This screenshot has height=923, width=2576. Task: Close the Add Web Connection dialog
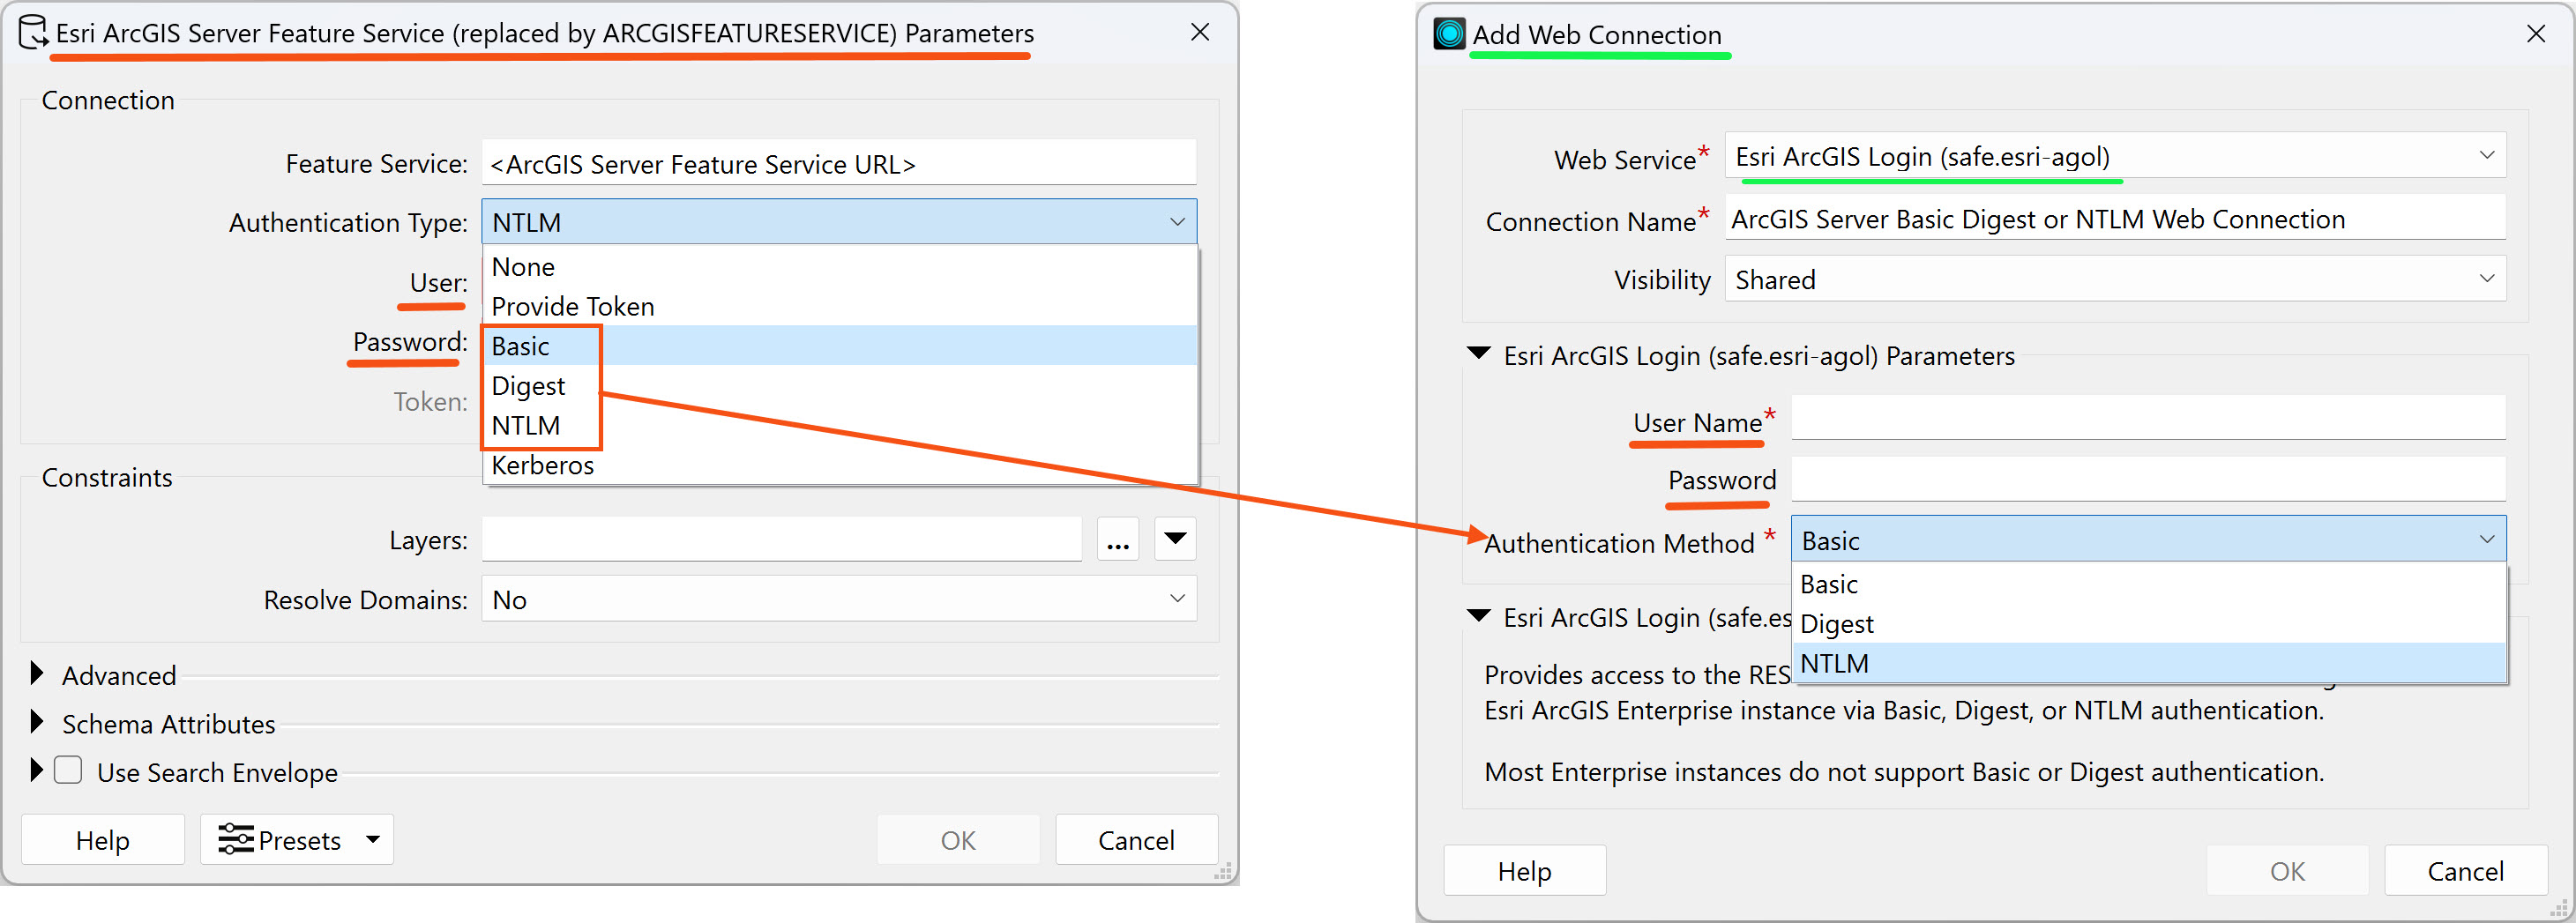(x=2536, y=35)
